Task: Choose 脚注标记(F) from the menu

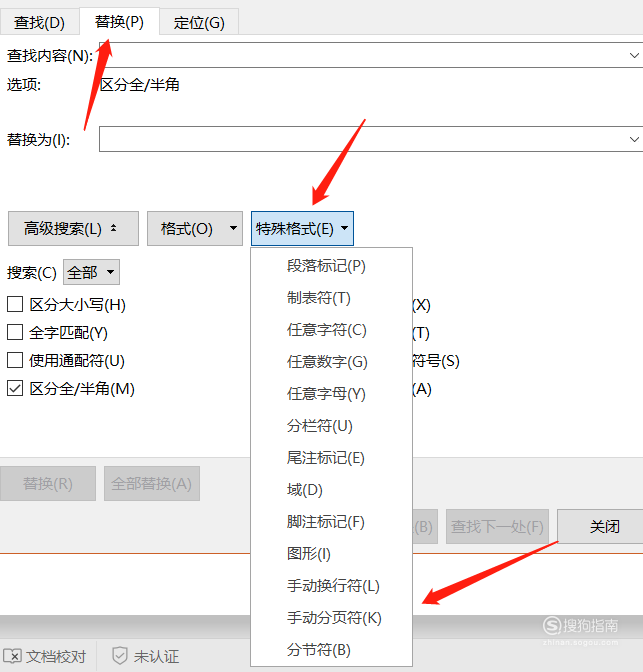Action: coord(331,522)
